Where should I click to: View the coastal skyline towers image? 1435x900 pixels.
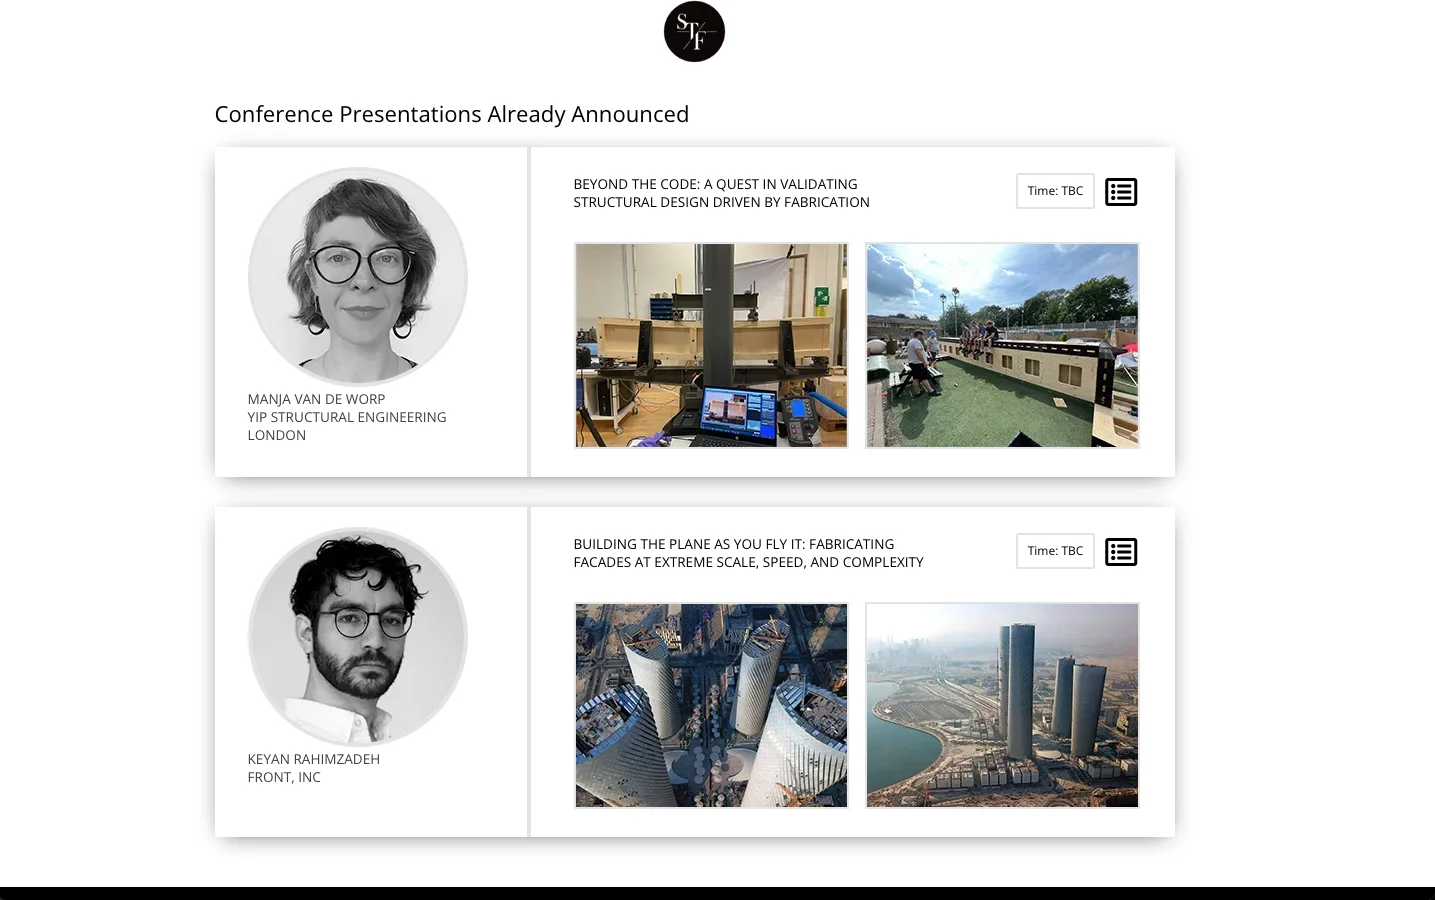click(x=1002, y=705)
